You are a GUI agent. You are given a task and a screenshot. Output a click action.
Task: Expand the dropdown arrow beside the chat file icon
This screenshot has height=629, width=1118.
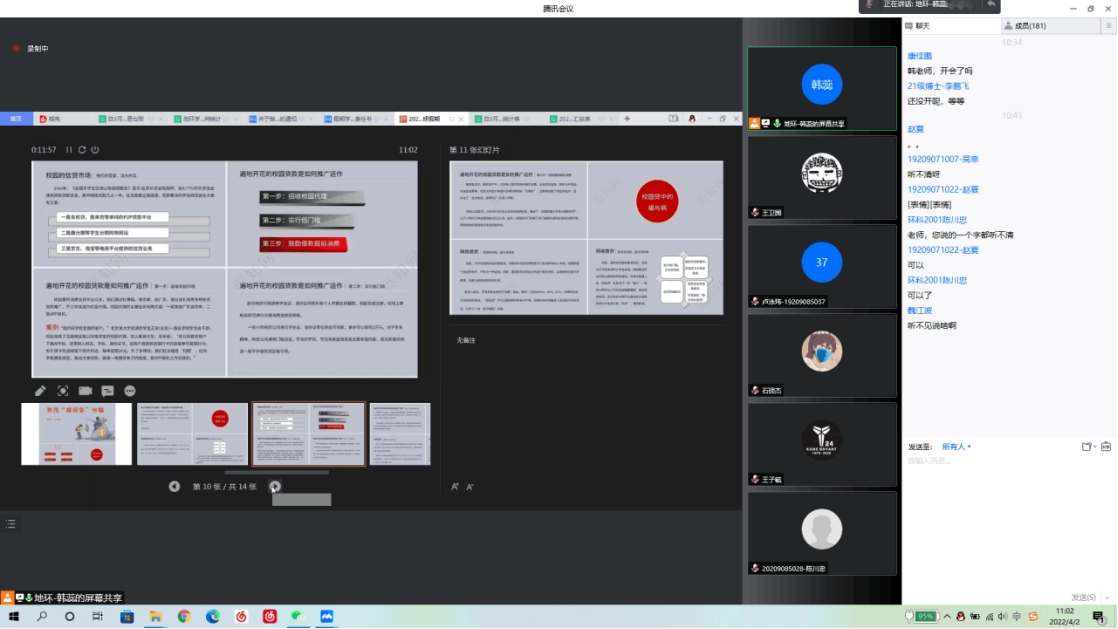(1095, 446)
